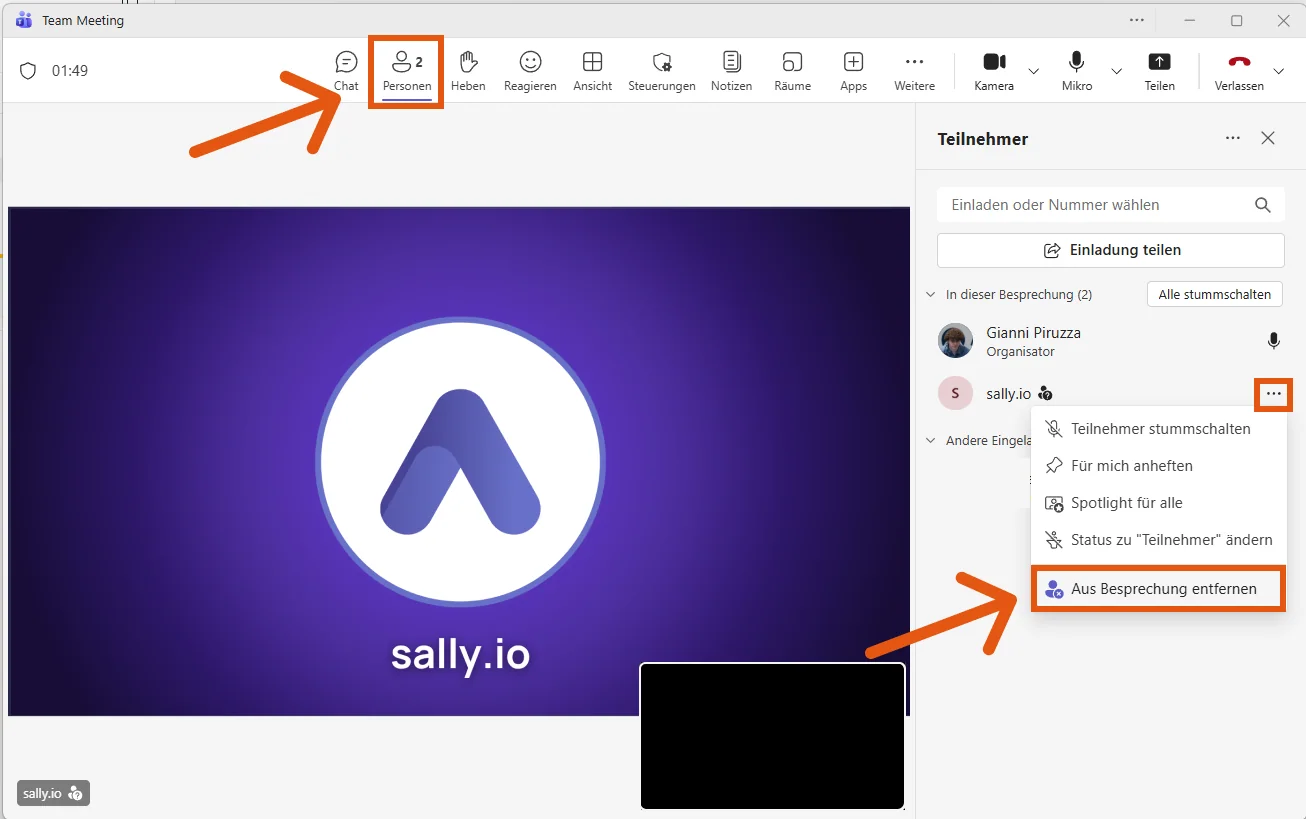Choose Spotlight für alle menu entry
Screen dimensions: 1306x819
pos(1158,503)
